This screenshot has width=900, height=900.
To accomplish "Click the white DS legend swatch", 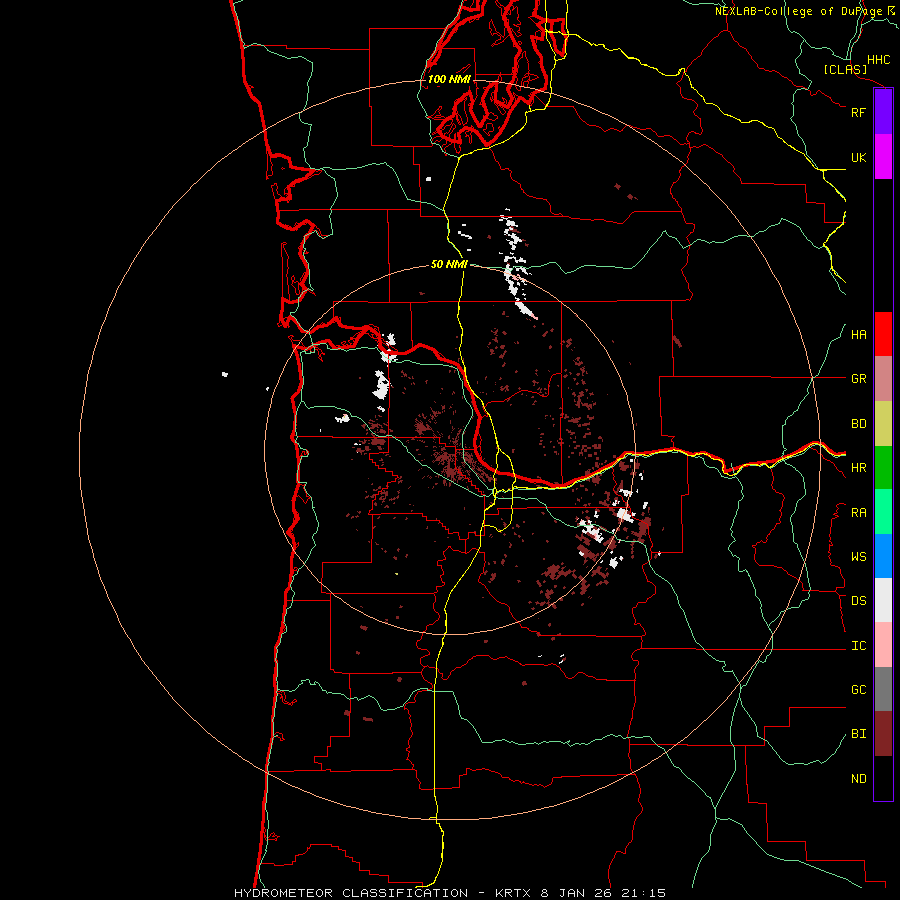I will [883, 600].
